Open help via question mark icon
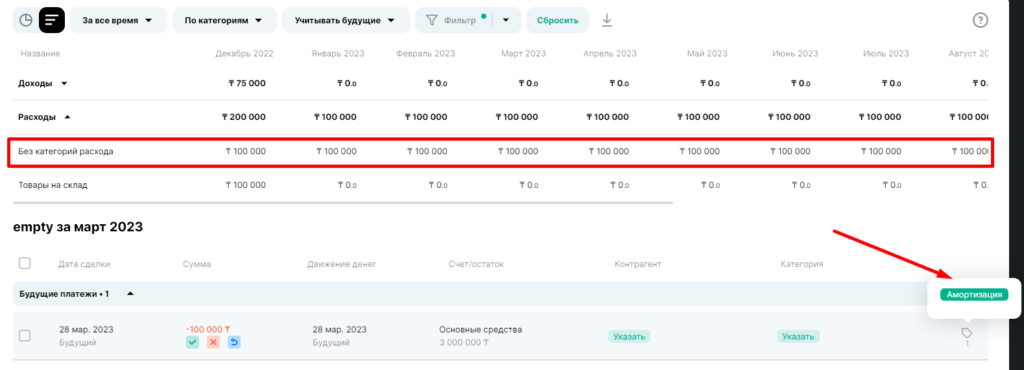This screenshot has height=370, width=1024. [x=980, y=20]
